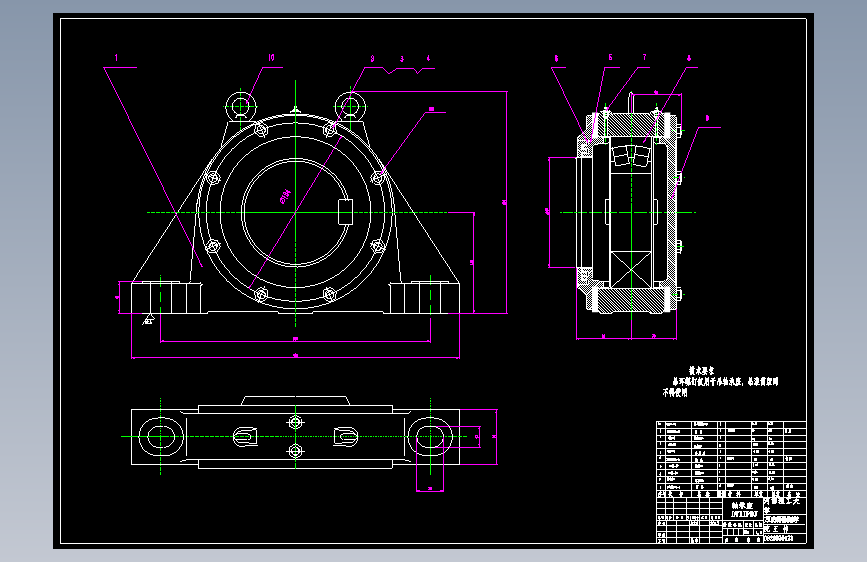
Task: Click part balloon number 3 above the front view
Action: pos(402,59)
